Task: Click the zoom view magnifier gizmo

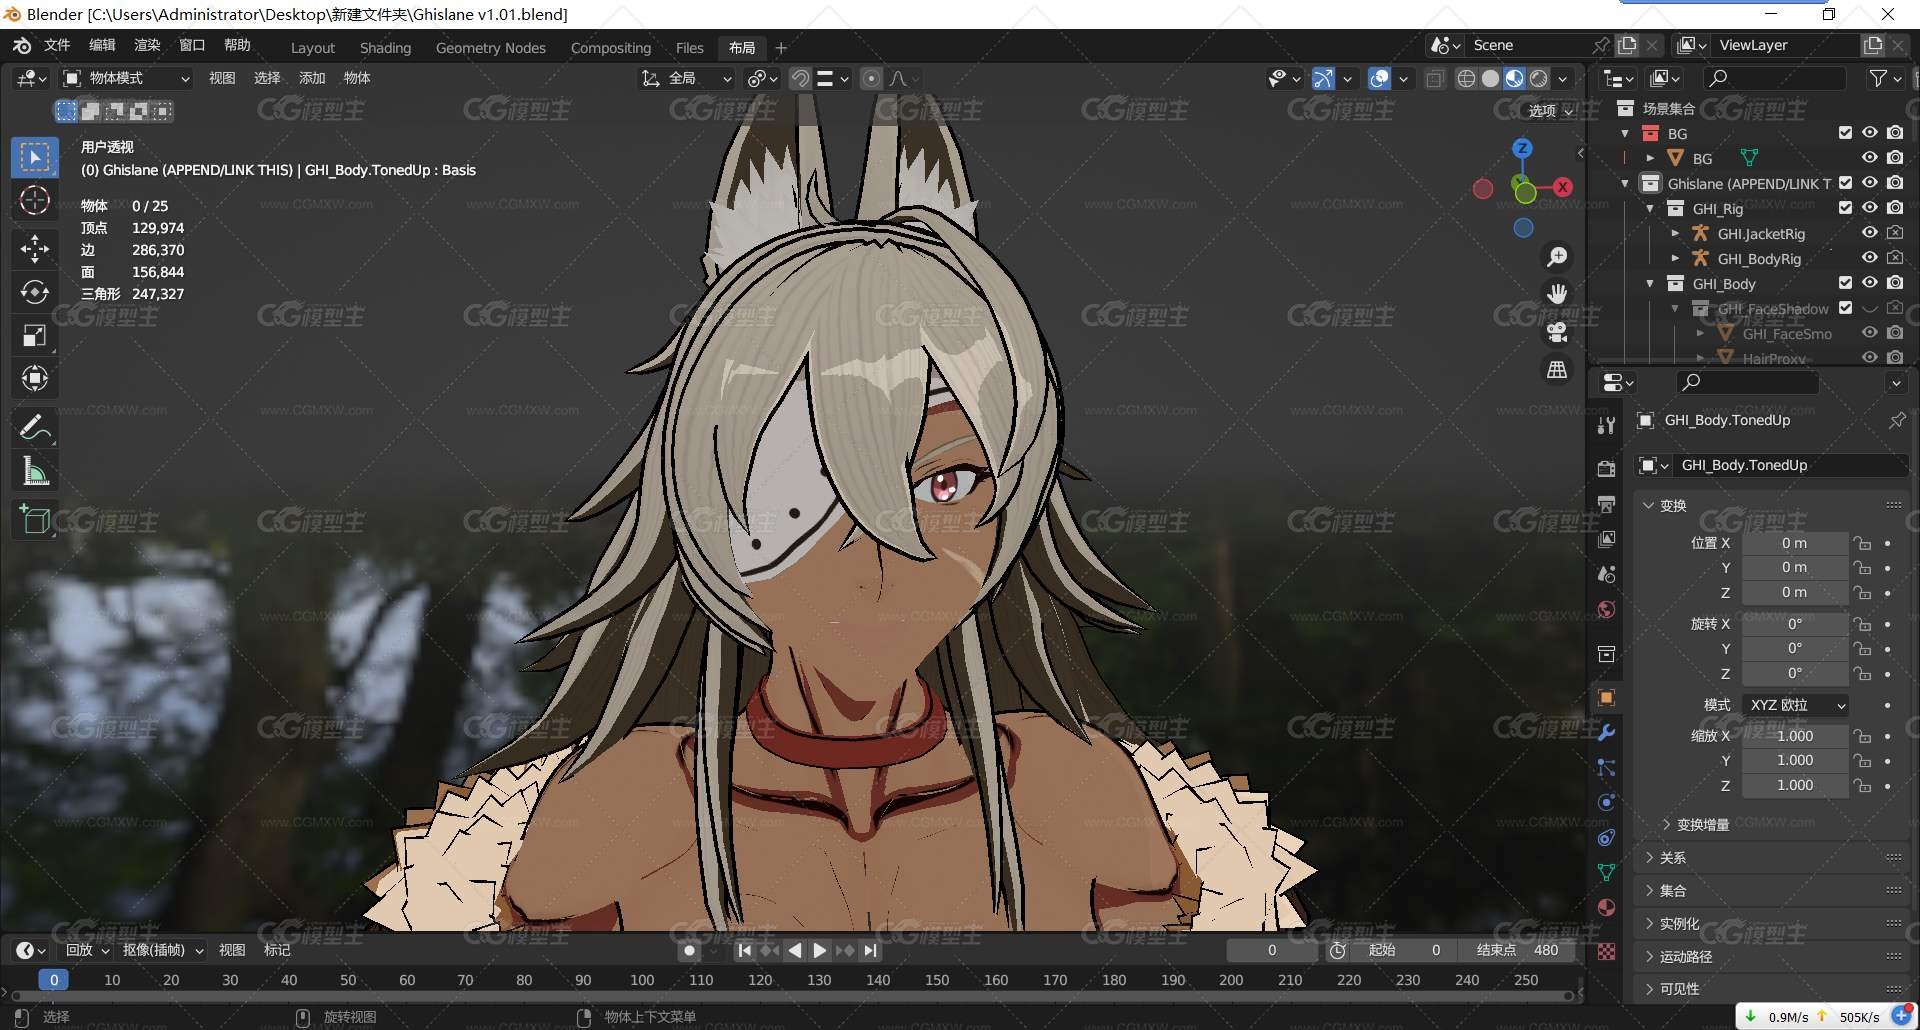Action: click(x=1557, y=257)
